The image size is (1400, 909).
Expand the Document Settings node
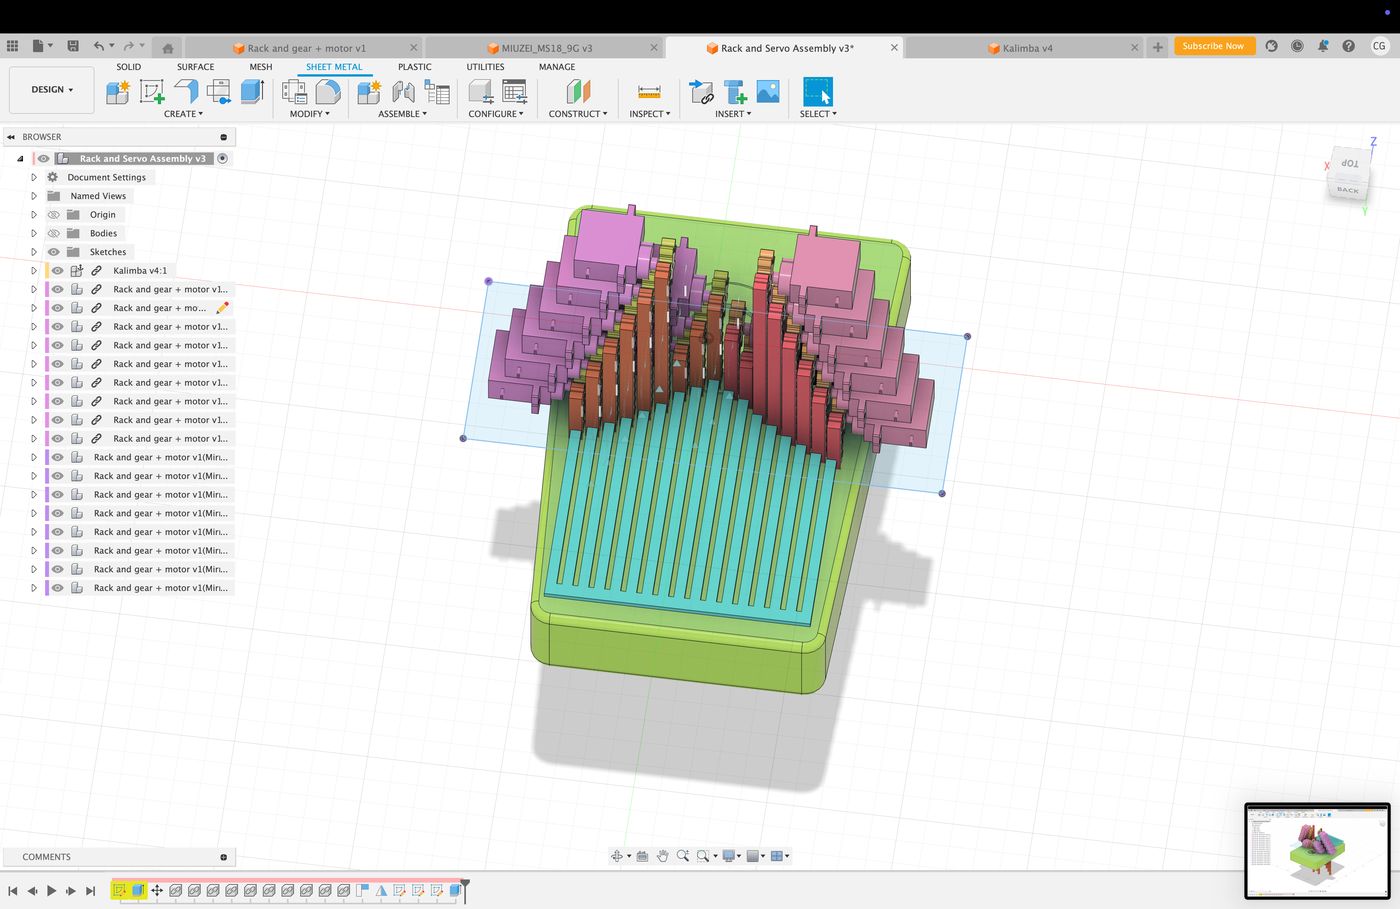(x=34, y=177)
